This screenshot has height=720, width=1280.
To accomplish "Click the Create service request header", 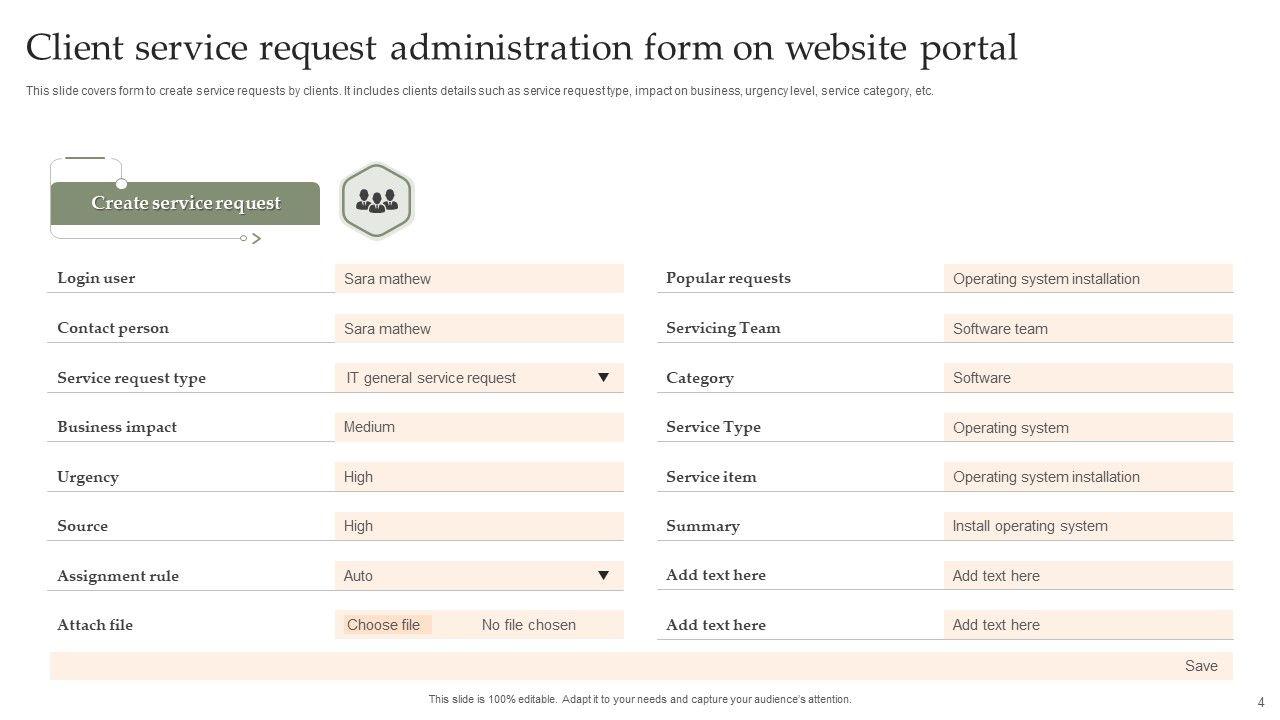I will (186, 203).
